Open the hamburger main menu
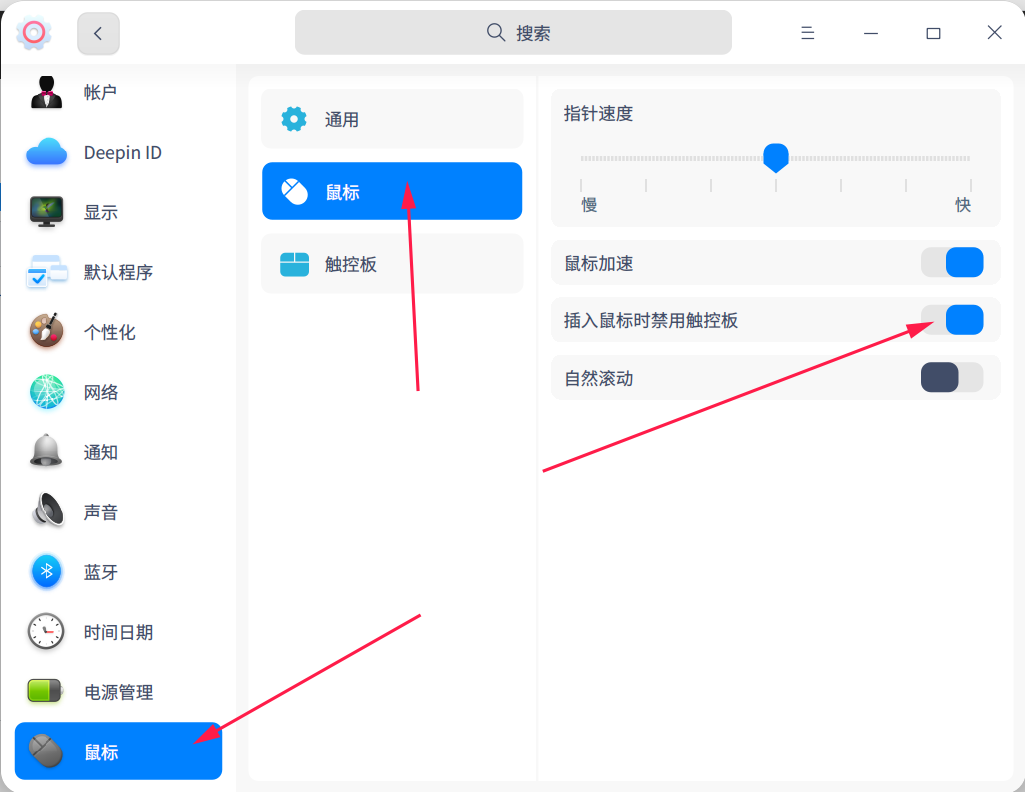The image size is (1025, 792). 807,33
